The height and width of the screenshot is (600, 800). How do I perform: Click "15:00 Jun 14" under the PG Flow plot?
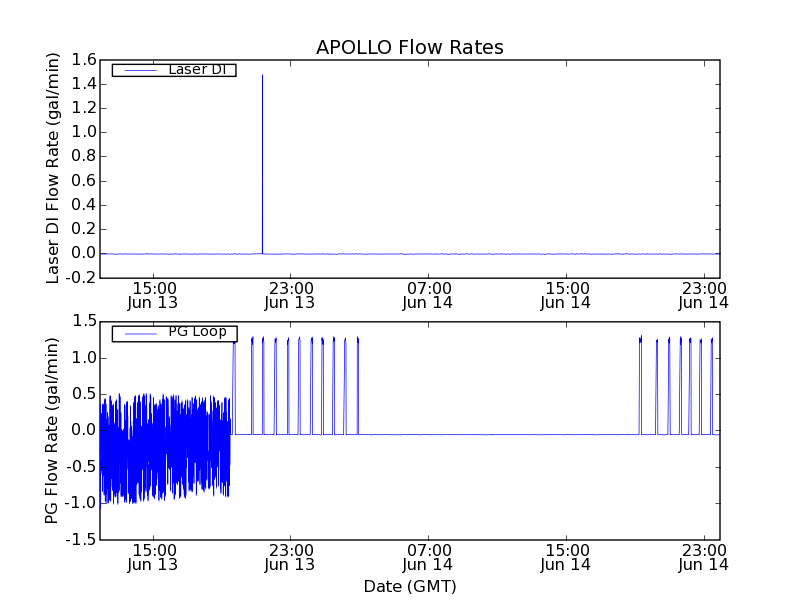565,558
